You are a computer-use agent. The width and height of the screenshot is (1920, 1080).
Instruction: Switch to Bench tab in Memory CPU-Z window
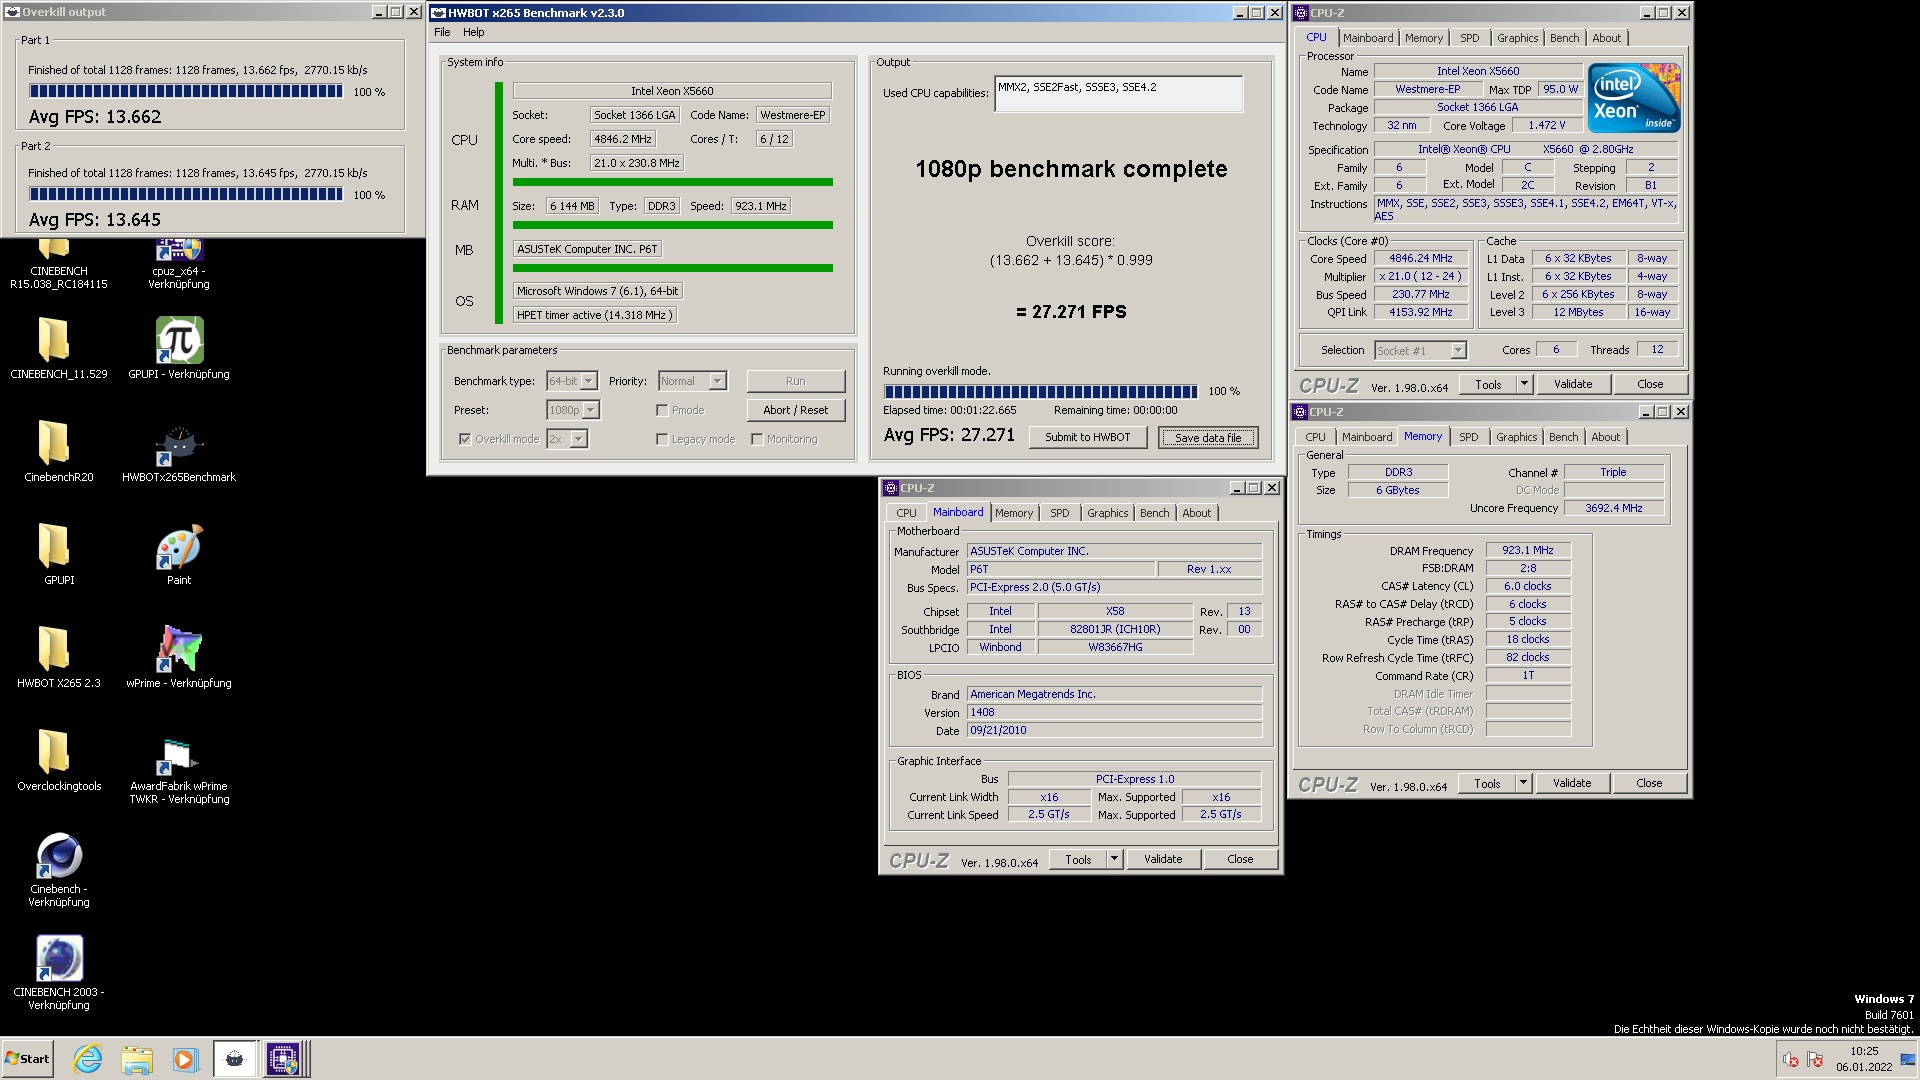point(1563,437)
